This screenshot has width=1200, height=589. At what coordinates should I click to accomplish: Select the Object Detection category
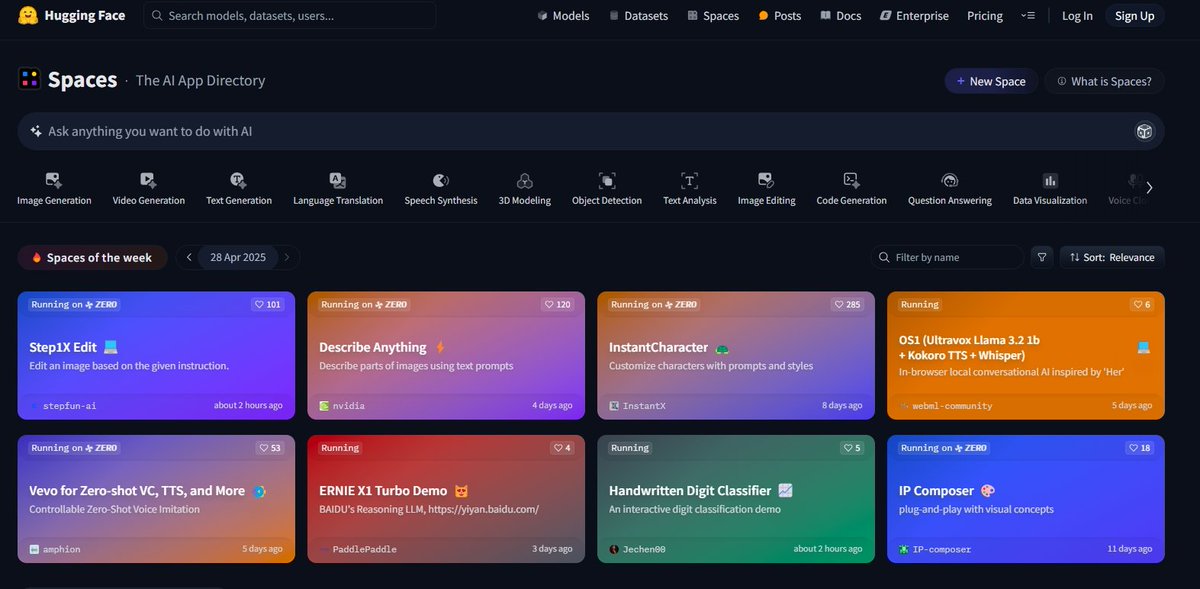[607, 188]
